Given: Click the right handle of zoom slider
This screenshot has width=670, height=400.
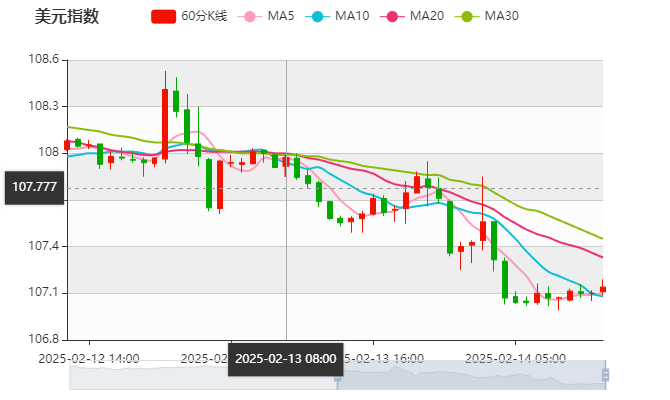Looking at the screenshot, I should point(608,375).
